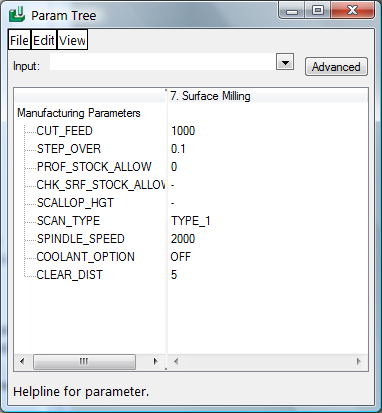Click the SPINDLE_SPEED value 2000

click(183, 239)
